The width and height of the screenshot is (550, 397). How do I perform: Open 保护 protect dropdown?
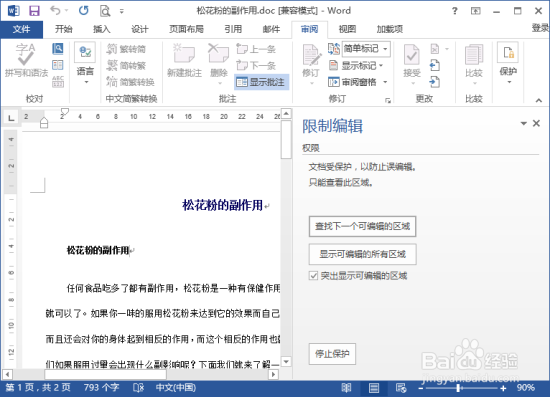pyautogui.click(x=508, y=63)
